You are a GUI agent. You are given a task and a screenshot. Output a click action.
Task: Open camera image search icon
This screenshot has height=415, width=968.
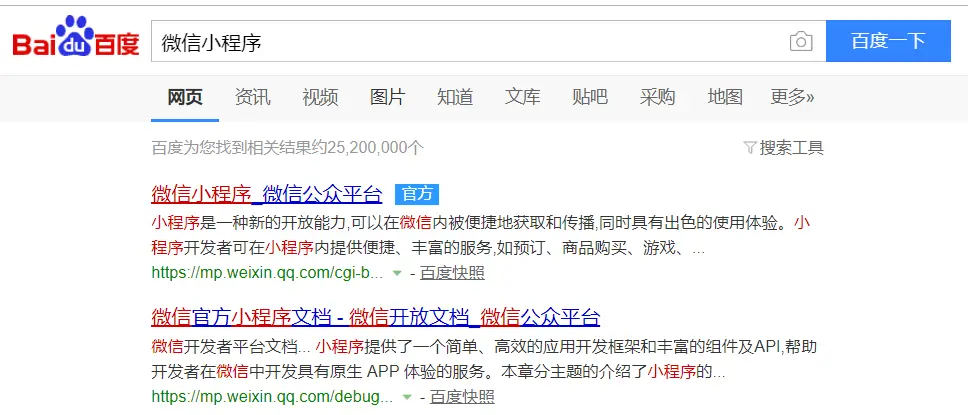tap(801, 41)
